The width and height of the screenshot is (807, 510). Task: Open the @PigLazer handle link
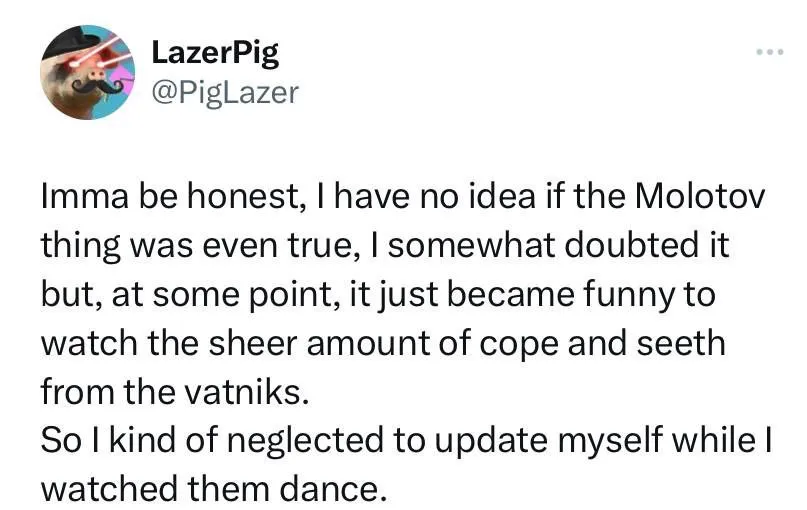[224, 94]
